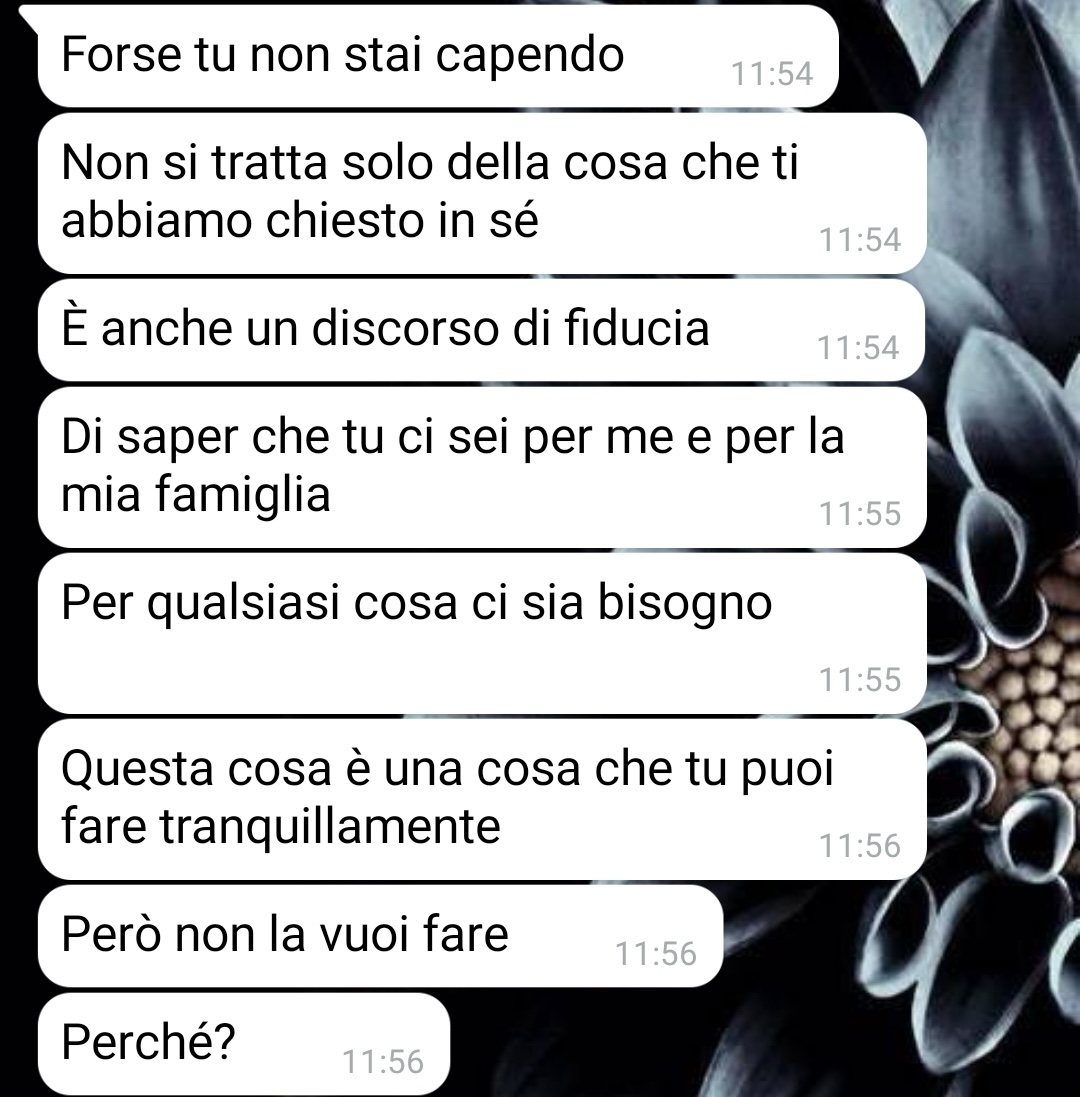Viewport: 1080px width, 1097px height.
Task: Click the word 'famiglia' in the message
Action: pyautogui.click(x=241, y=495)
